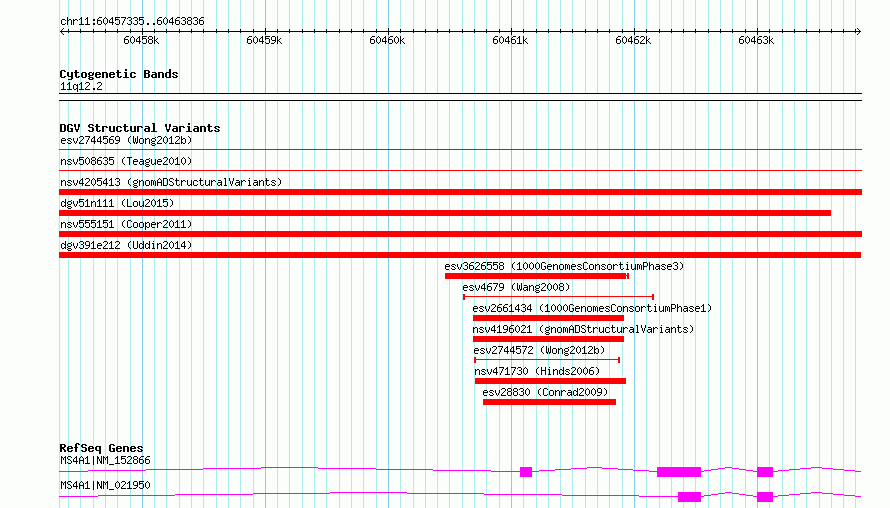The image size is (890, 508).
Task: Select variant nsv508635 (Teague2010)
Action: (x=126, y=161)
